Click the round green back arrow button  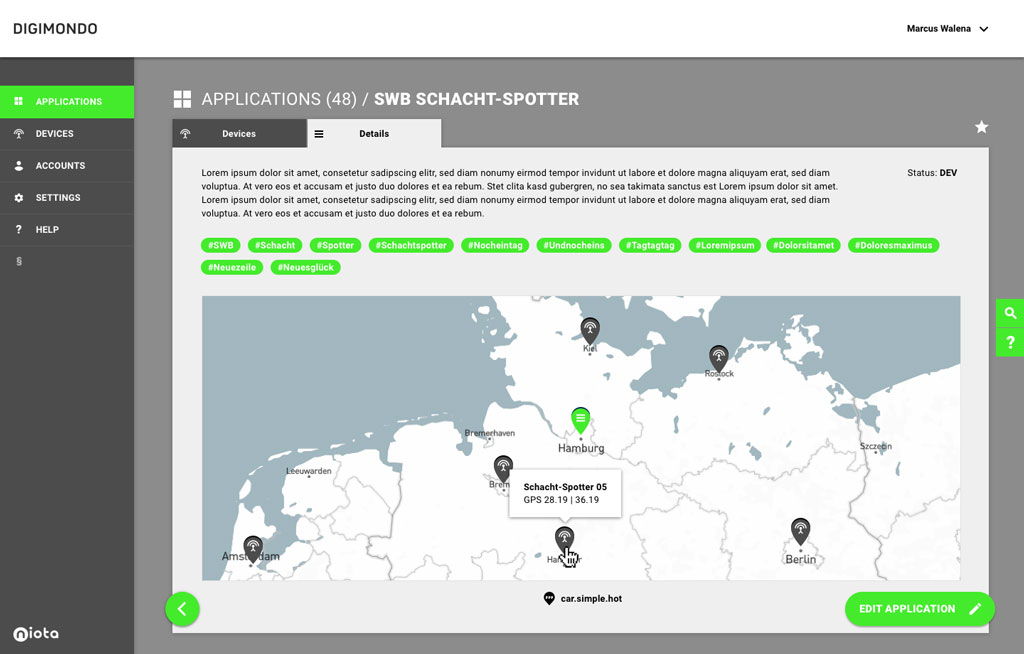[x=182, y=609]
